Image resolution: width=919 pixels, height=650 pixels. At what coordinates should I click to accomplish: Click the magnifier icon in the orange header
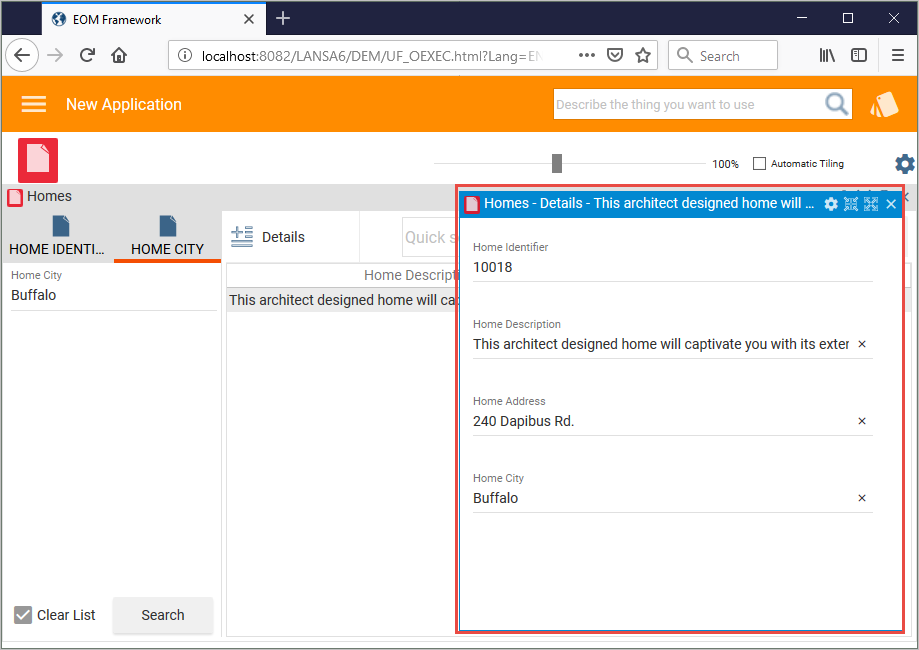[x=836, y=104]
